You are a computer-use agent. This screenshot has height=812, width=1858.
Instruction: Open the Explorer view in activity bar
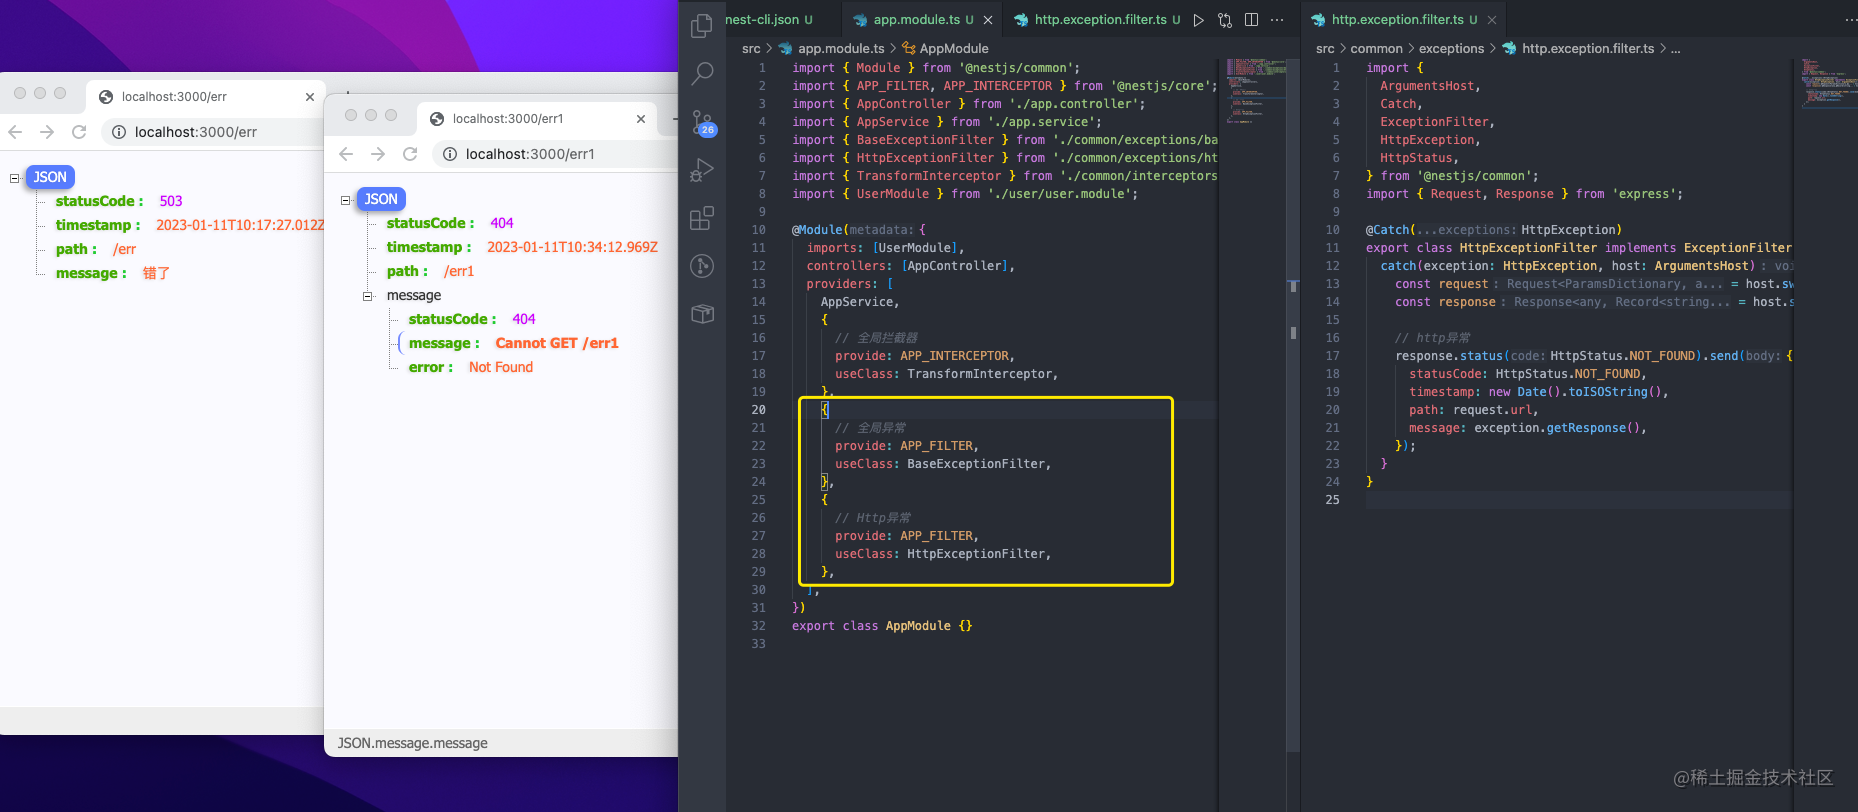702,26
